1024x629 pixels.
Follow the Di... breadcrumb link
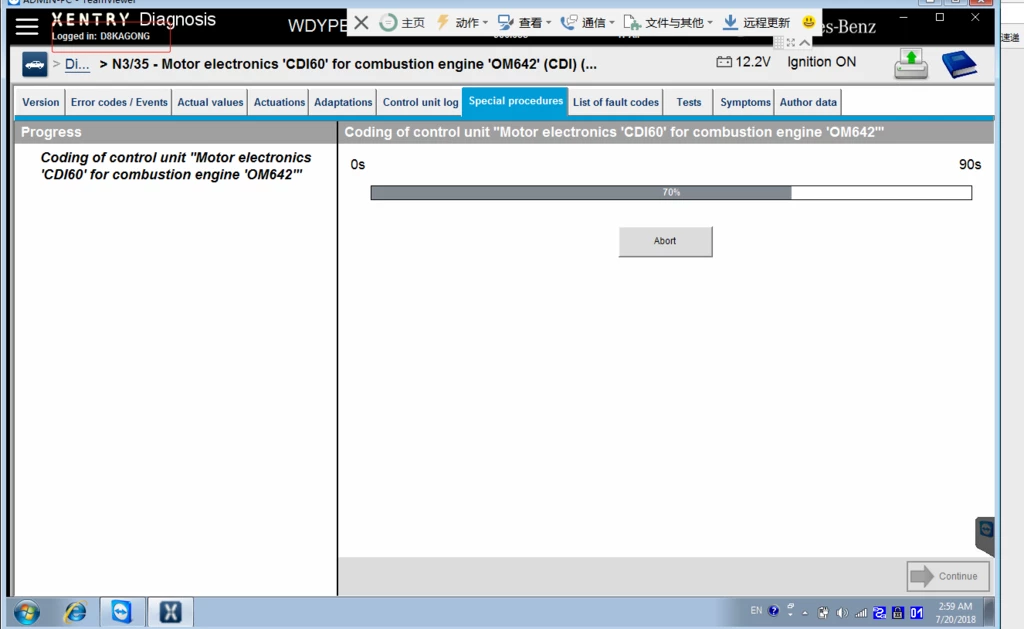click(x=76, y=64)
